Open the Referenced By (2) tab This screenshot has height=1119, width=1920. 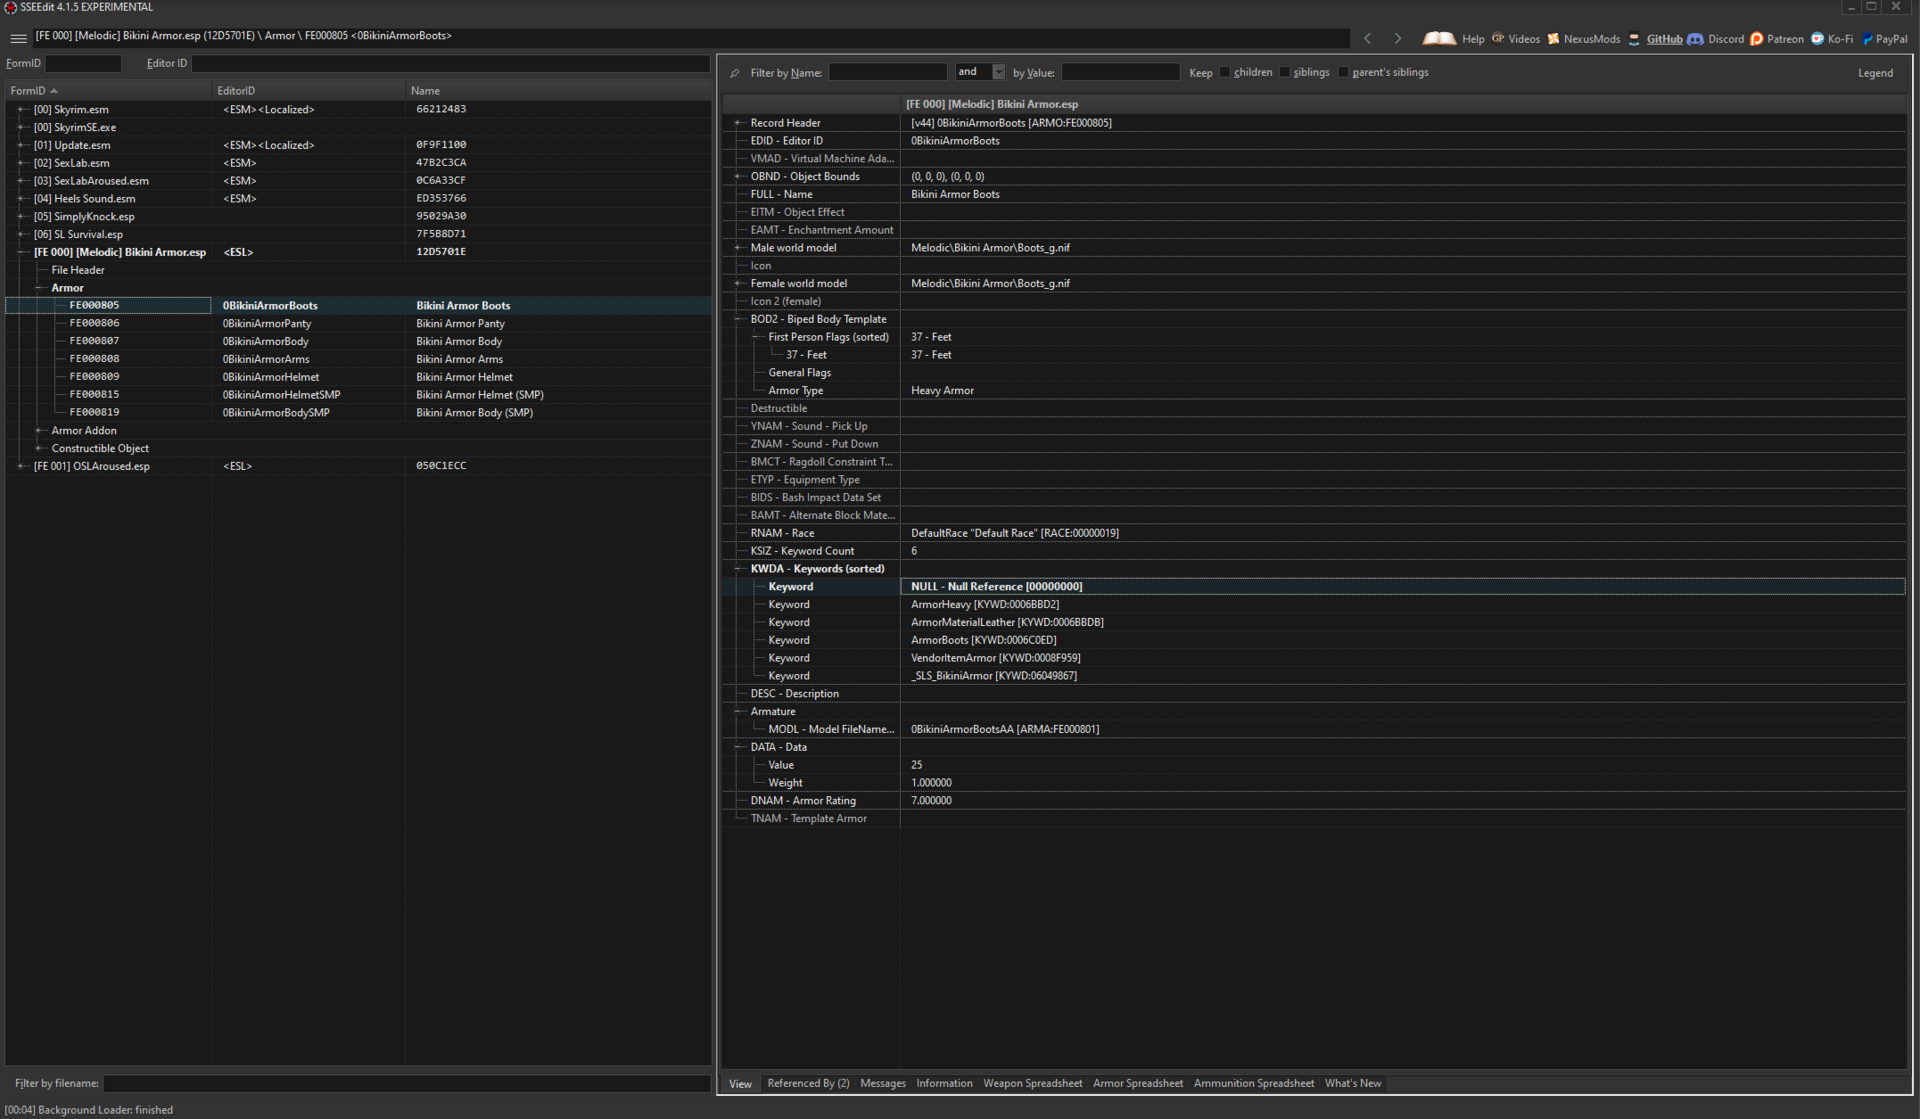(808, 1083)
